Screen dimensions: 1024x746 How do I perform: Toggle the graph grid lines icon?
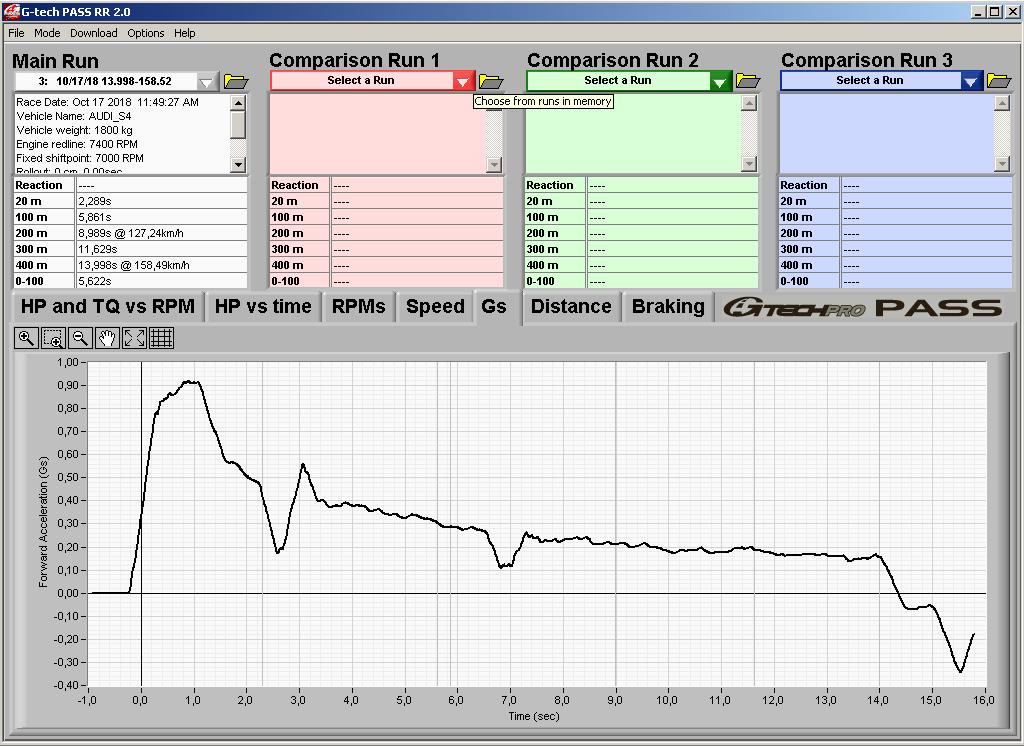pyautogui.click(x=161, y=338)
